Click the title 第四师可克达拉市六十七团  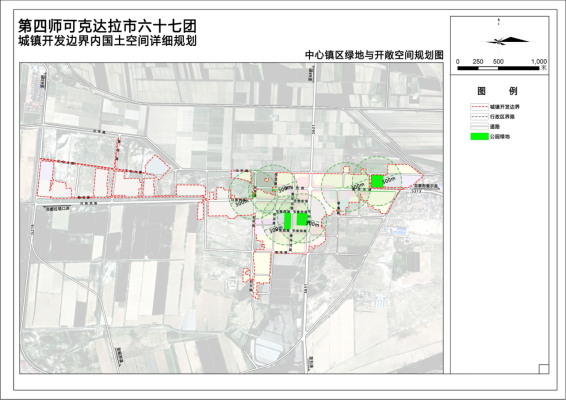click(108, 26)
